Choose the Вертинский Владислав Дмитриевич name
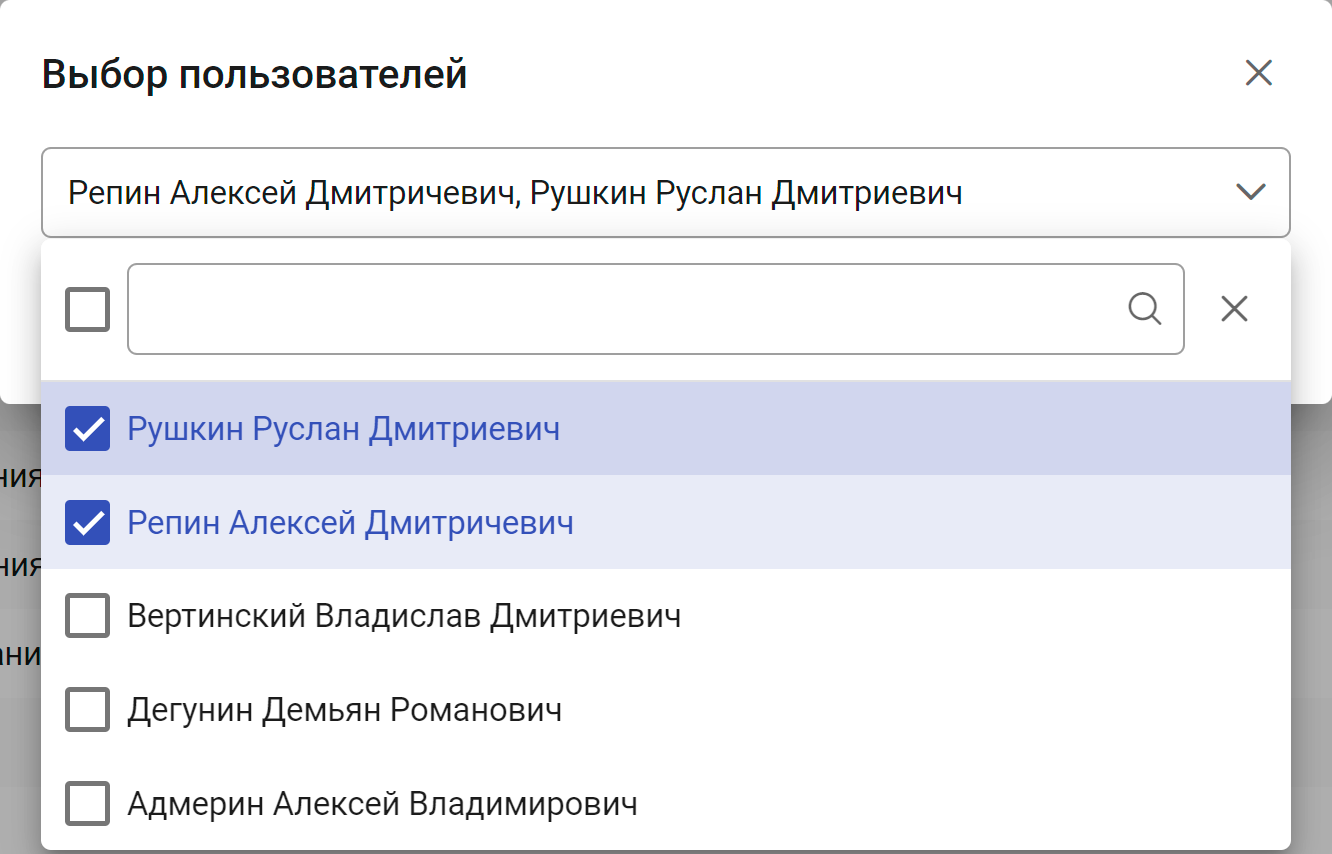 [404, 616]
